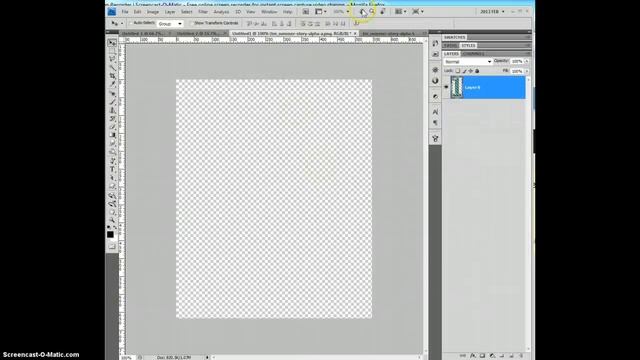Toggle Lock position

[471, 71]
